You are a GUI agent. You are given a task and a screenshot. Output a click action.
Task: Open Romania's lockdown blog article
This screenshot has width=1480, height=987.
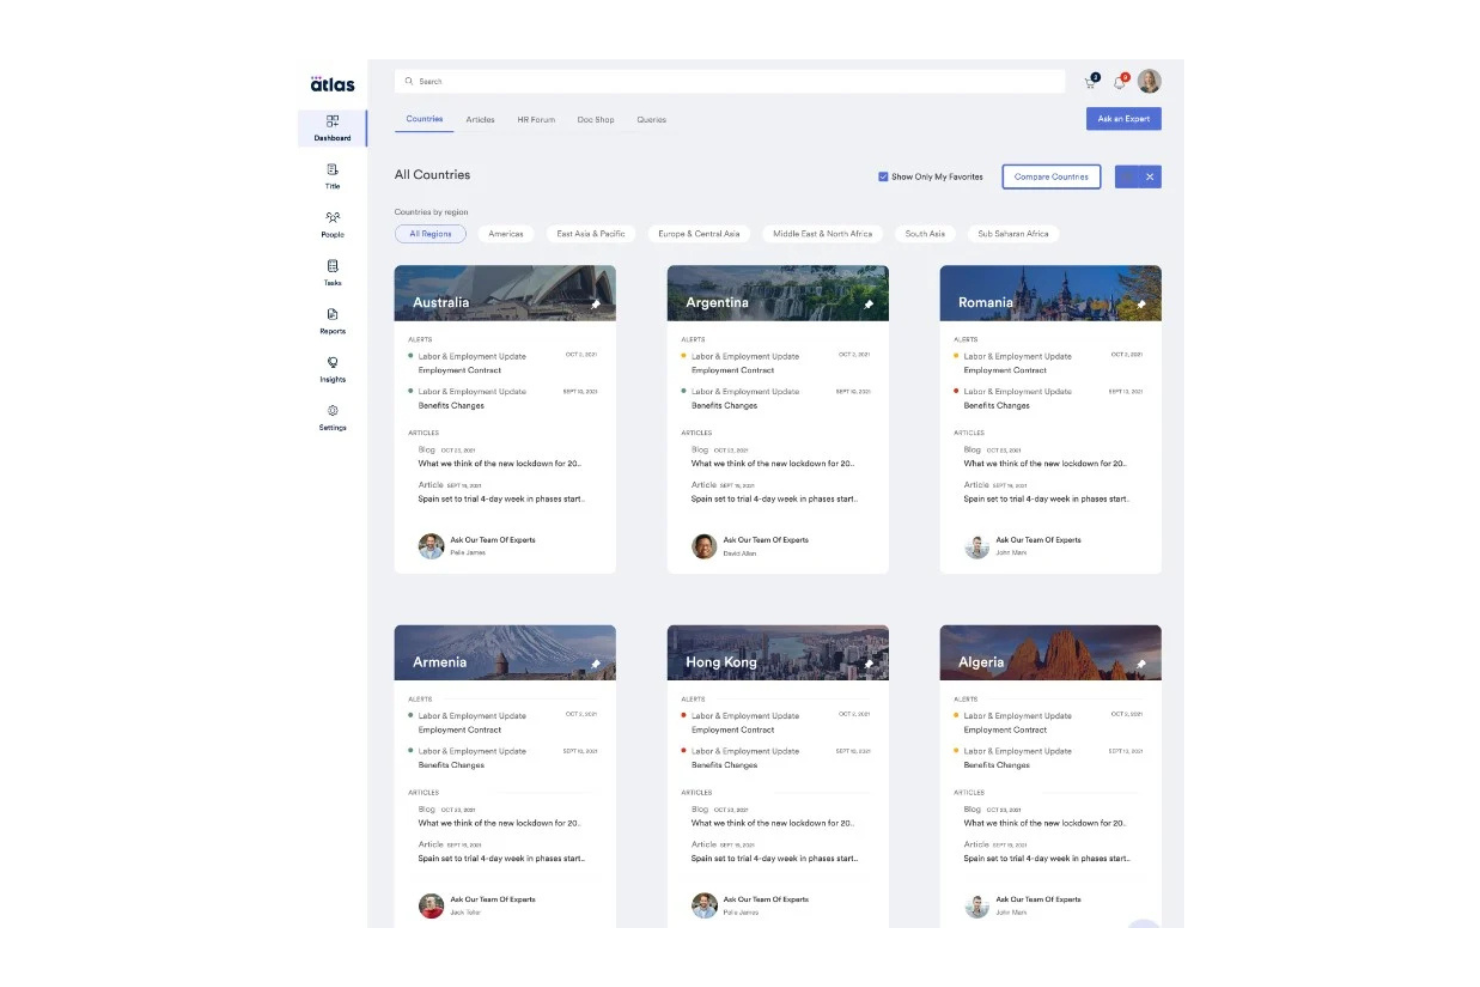1045,464
